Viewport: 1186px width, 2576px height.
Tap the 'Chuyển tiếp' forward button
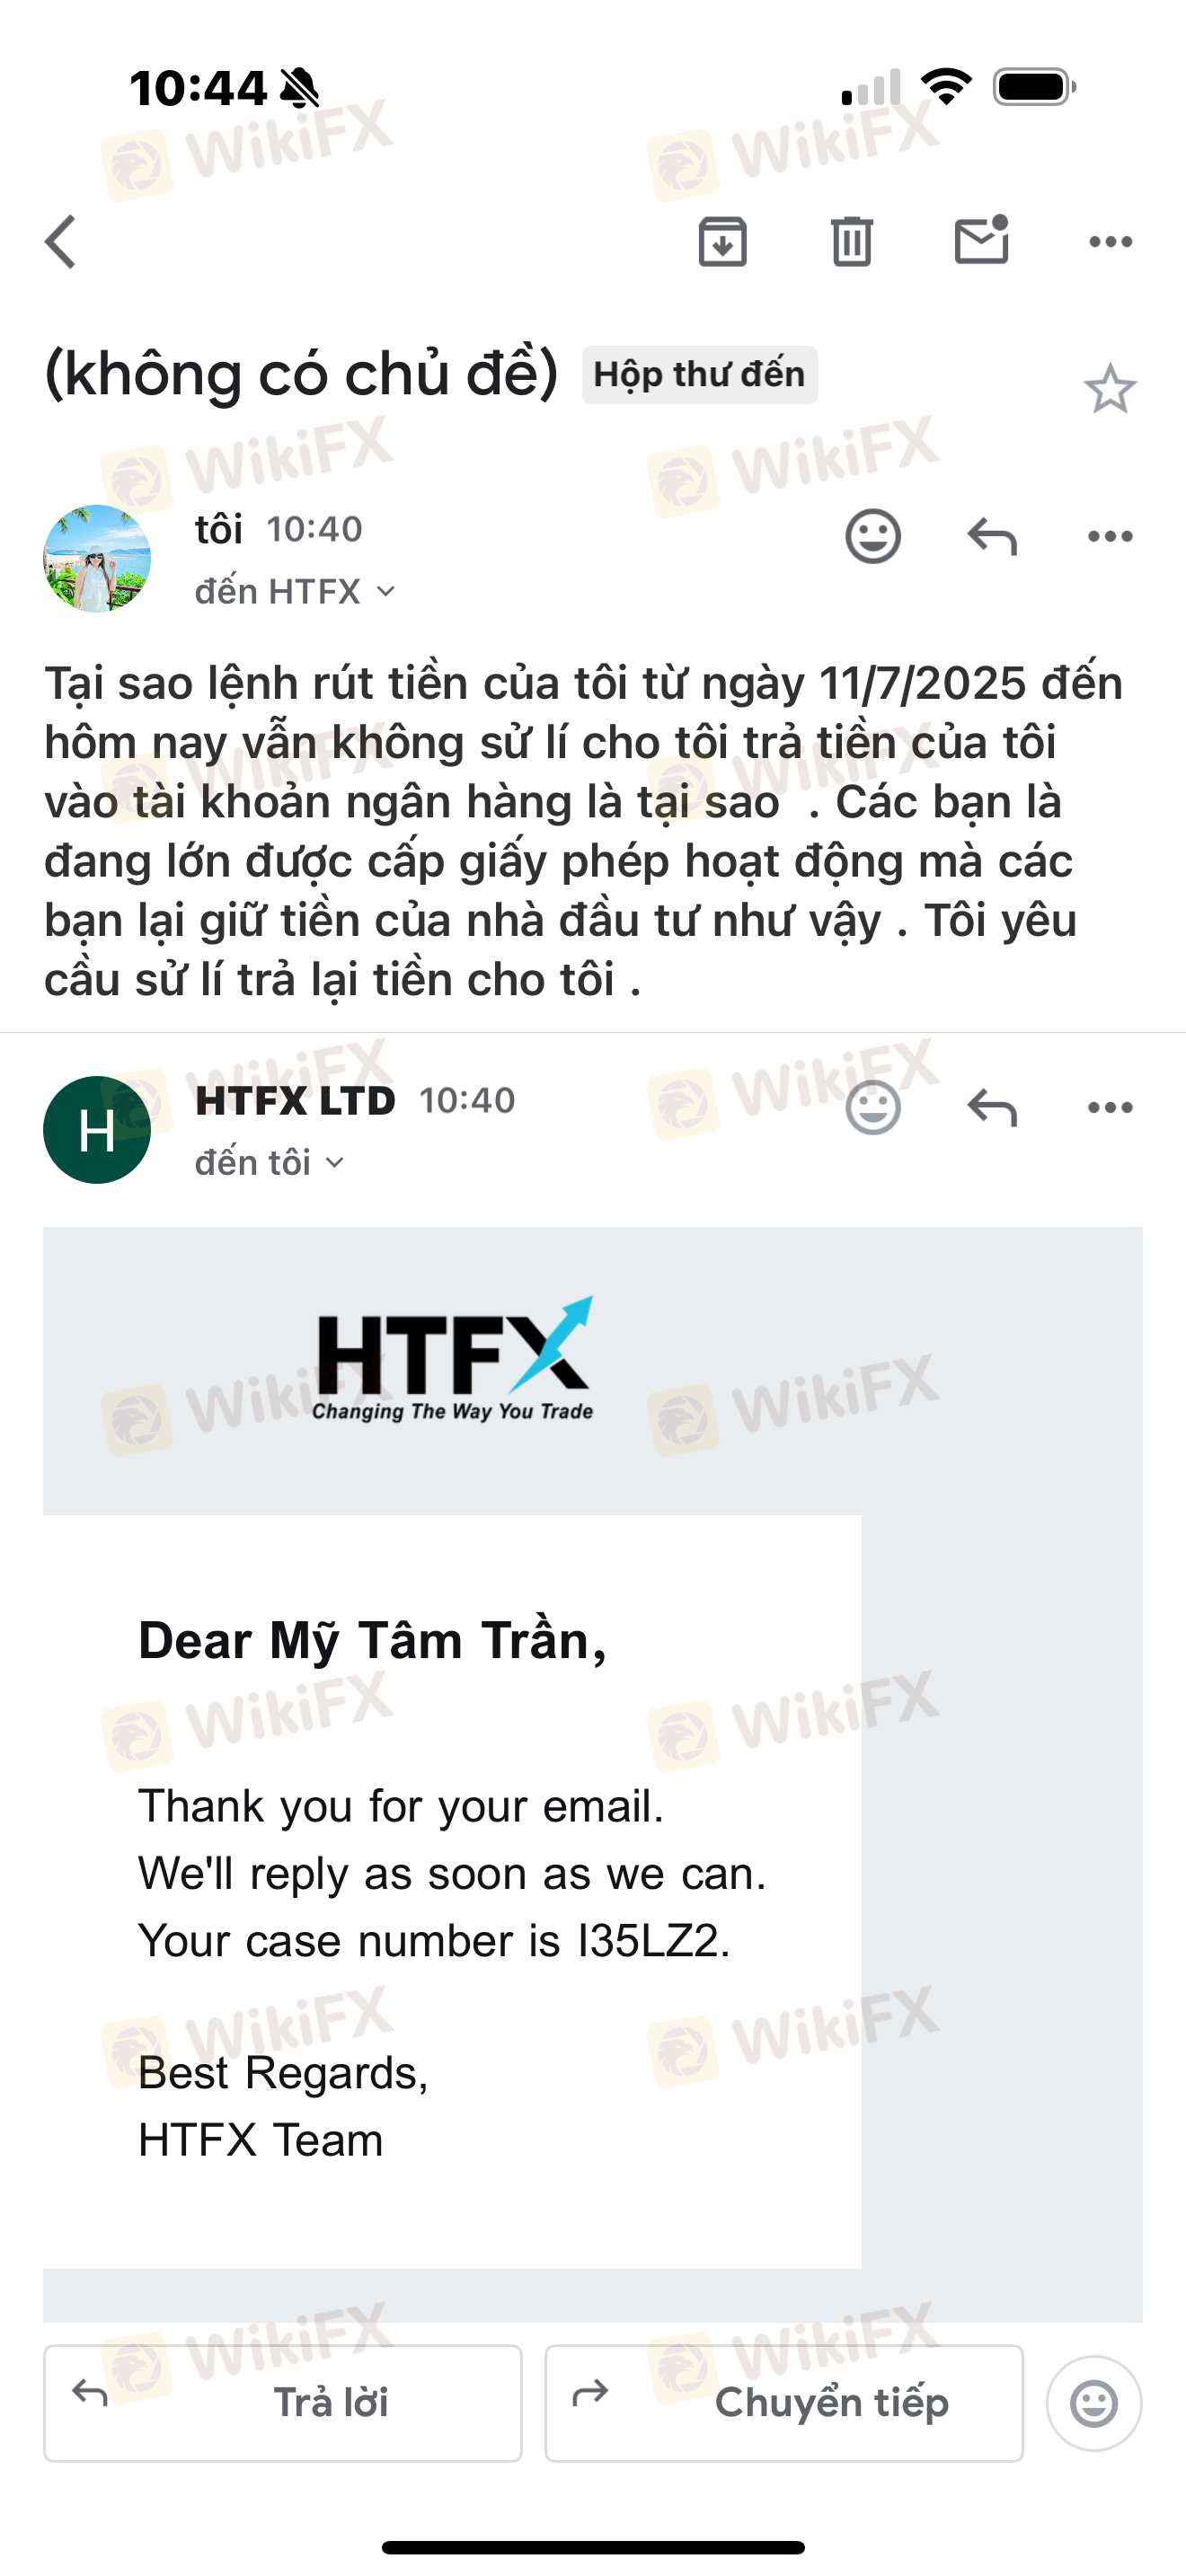784,2403
